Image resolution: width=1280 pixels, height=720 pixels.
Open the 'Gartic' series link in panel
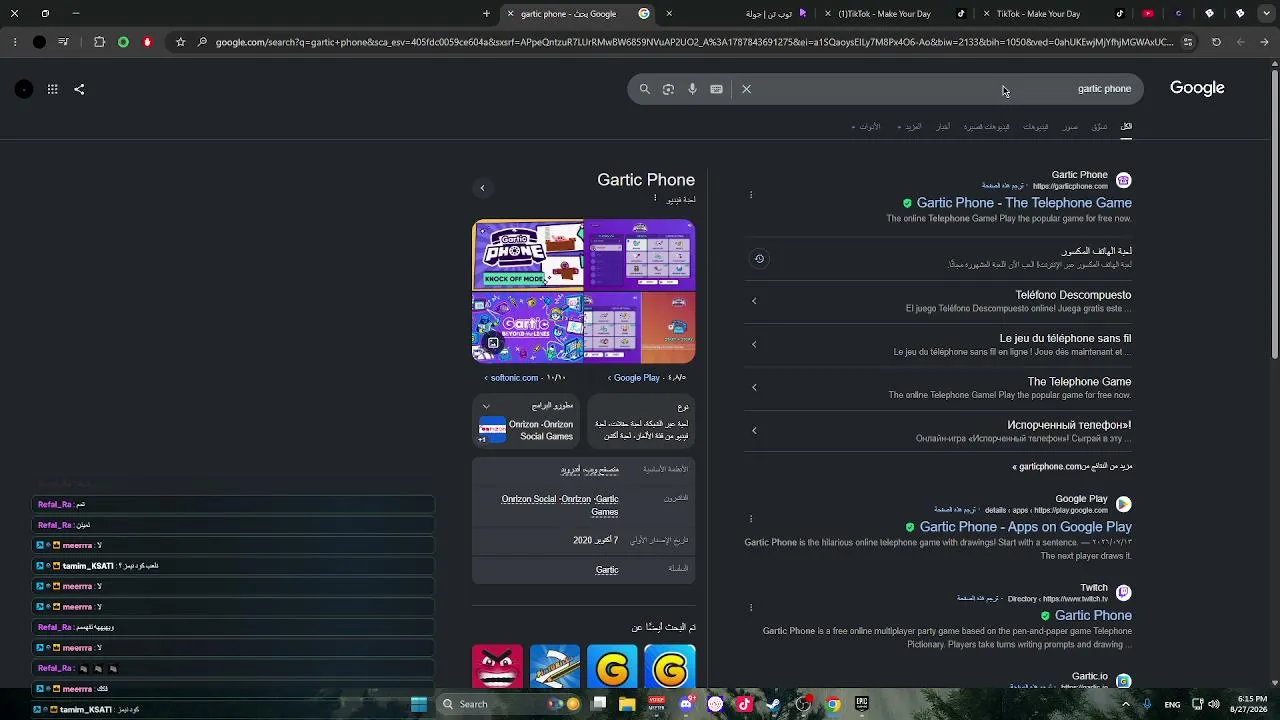pyautogui.click(x=607, y=570)
